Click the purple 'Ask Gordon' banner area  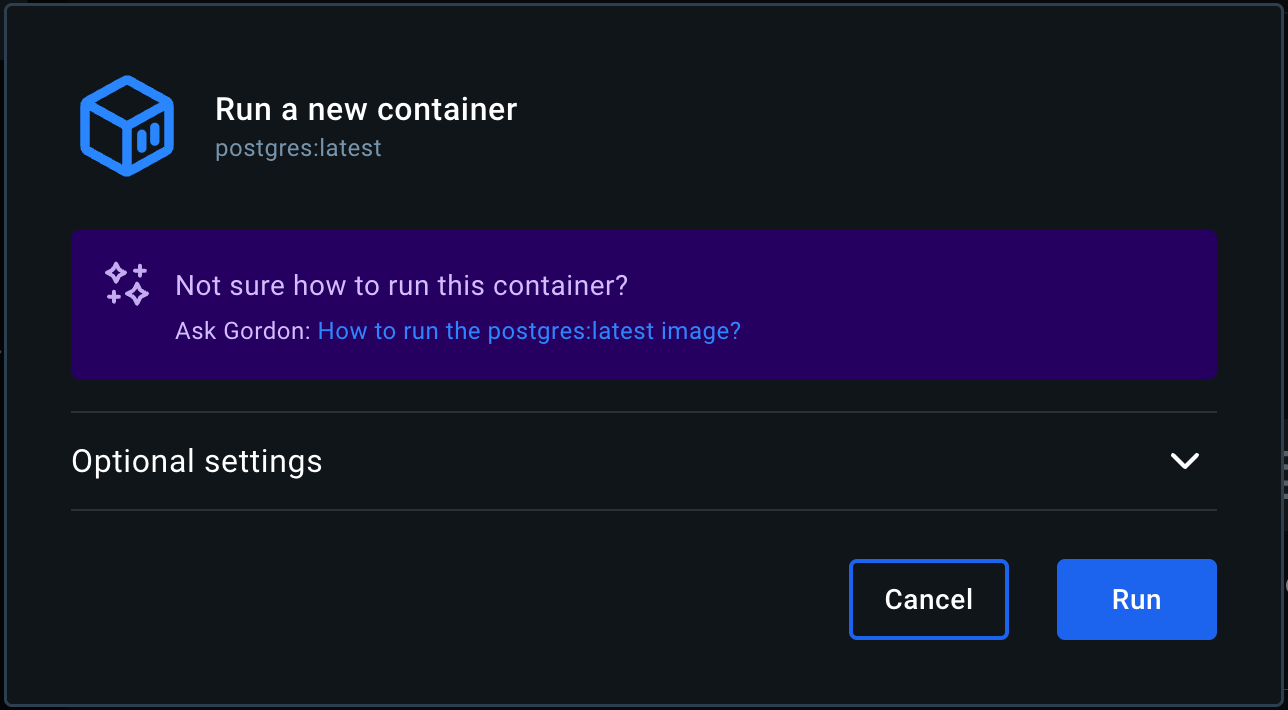[644, 305]
